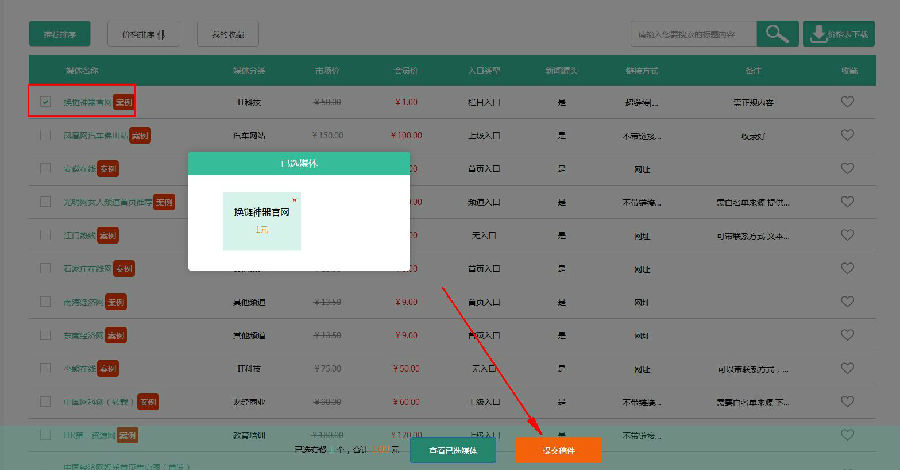Tick the checkbox in the 无入口 row
Screen dimensions: 900x470
click(x=45, y=235)
